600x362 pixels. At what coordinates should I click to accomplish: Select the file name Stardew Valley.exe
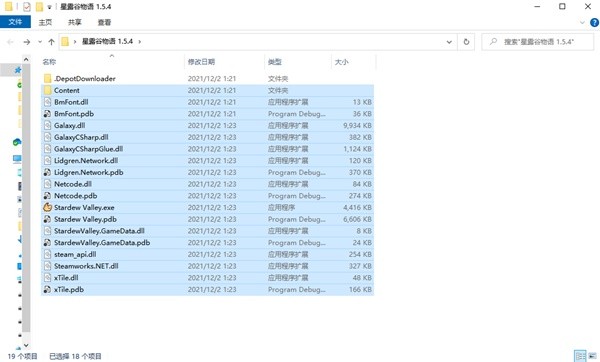click(x=84, y=207)
